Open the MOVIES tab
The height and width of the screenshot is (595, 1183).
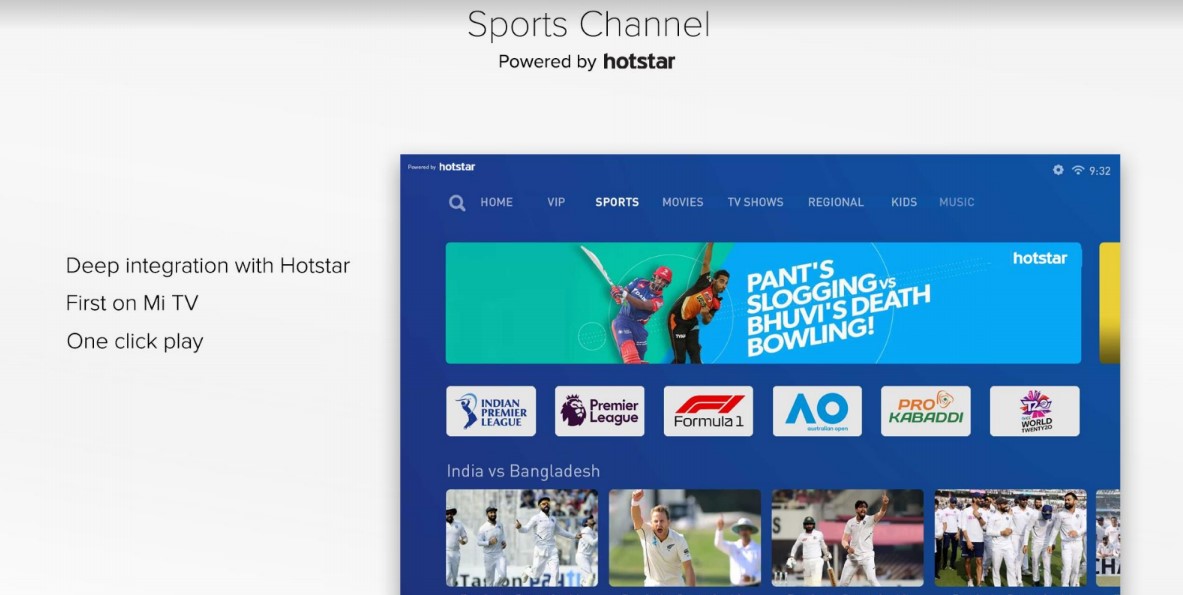[x=683, y=202]
